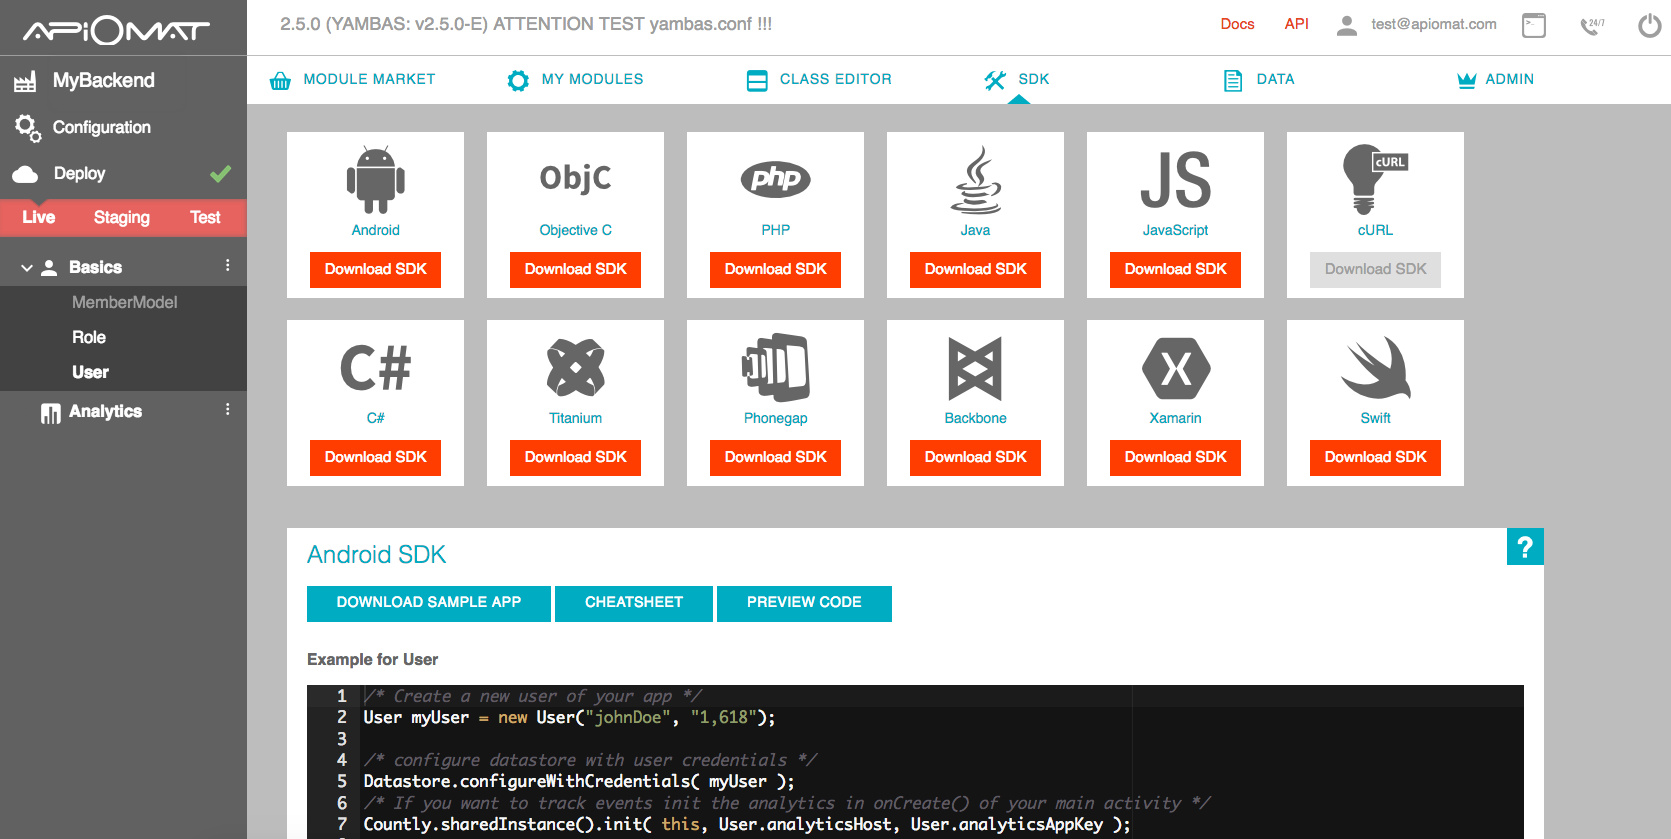Click the Configuration gears icon
This screenshot has height=839, width=1671.
pos(27,127)
